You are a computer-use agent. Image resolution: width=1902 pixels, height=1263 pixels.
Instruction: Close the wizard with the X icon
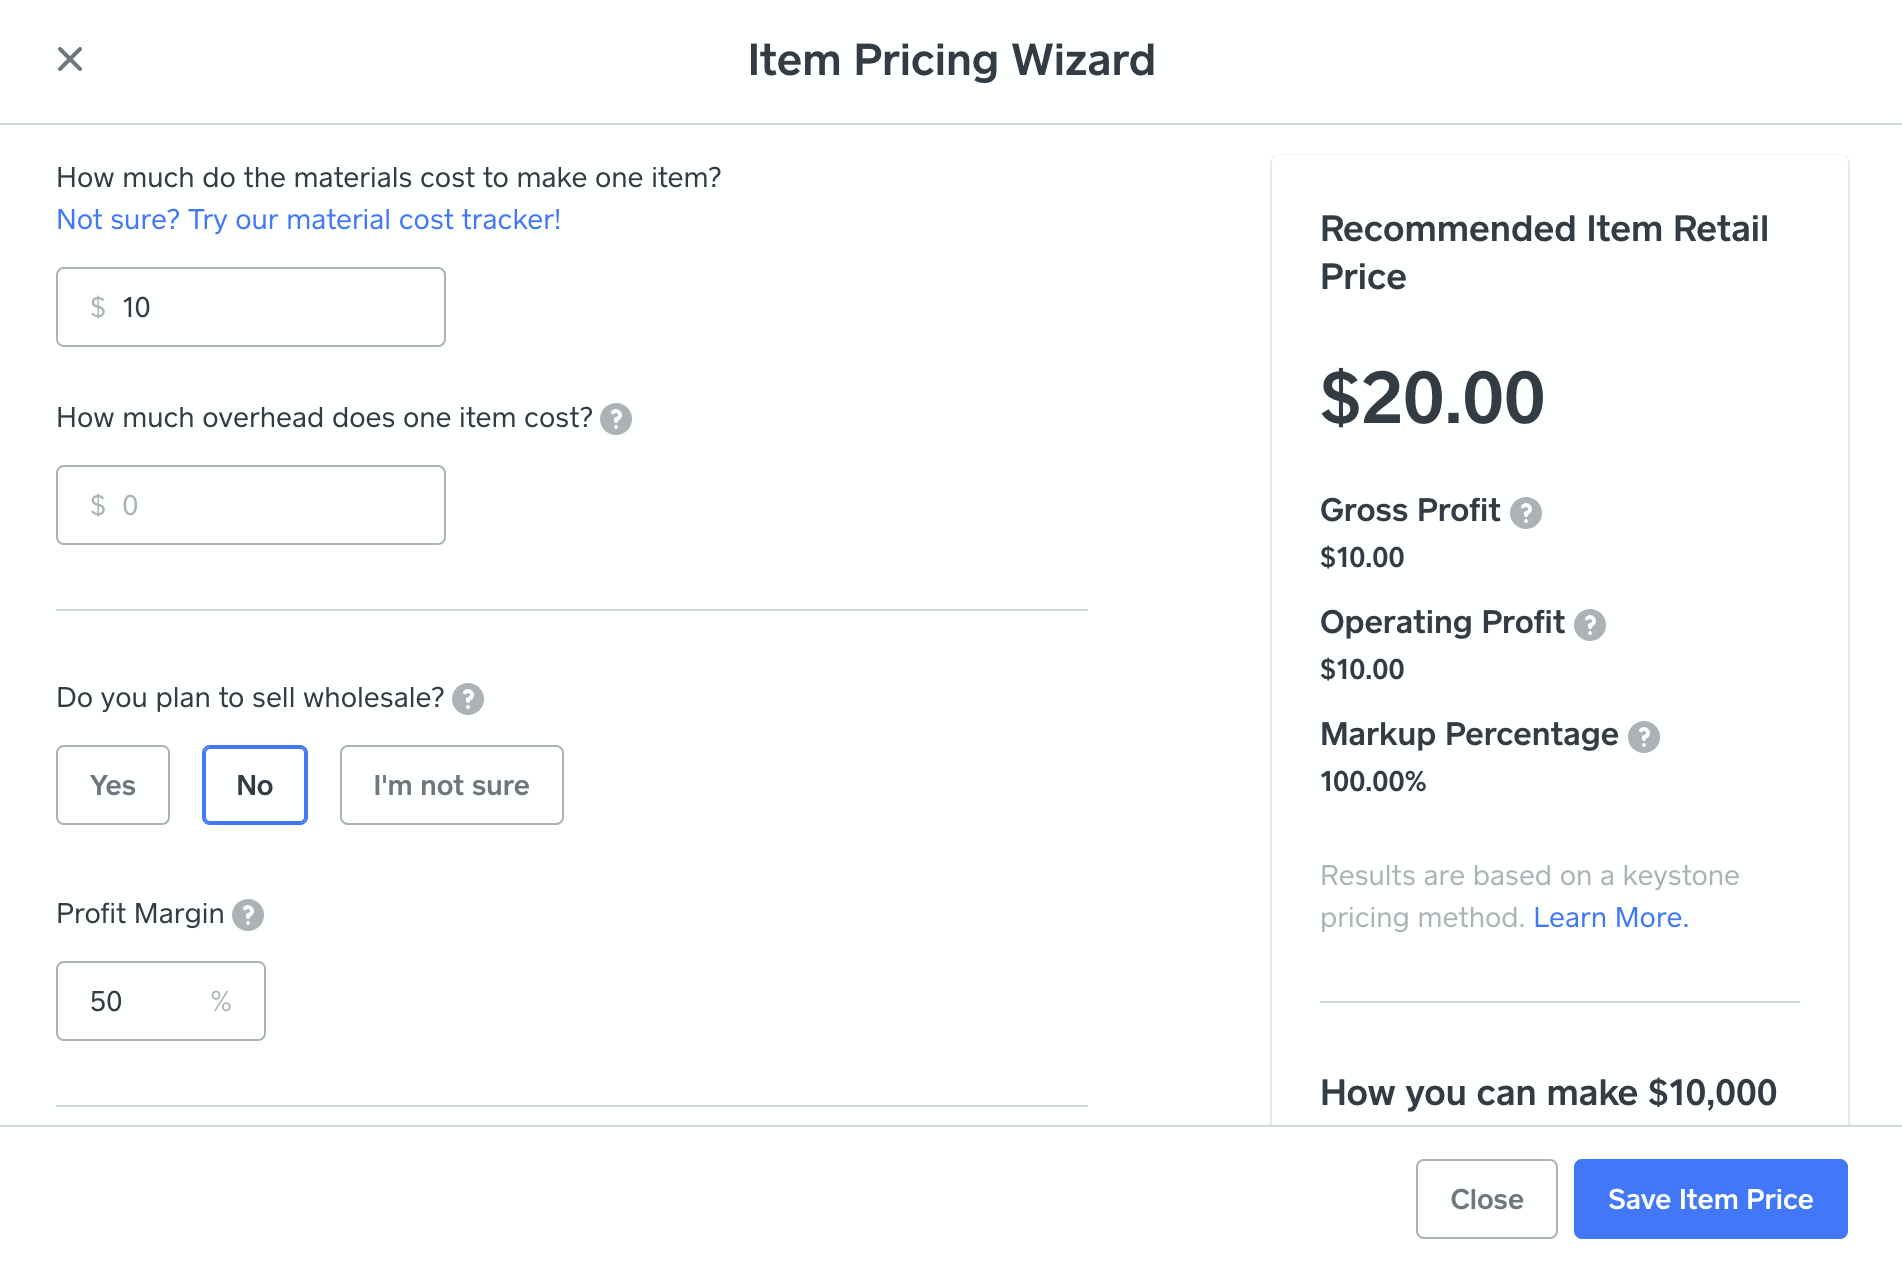pos(70,60)
